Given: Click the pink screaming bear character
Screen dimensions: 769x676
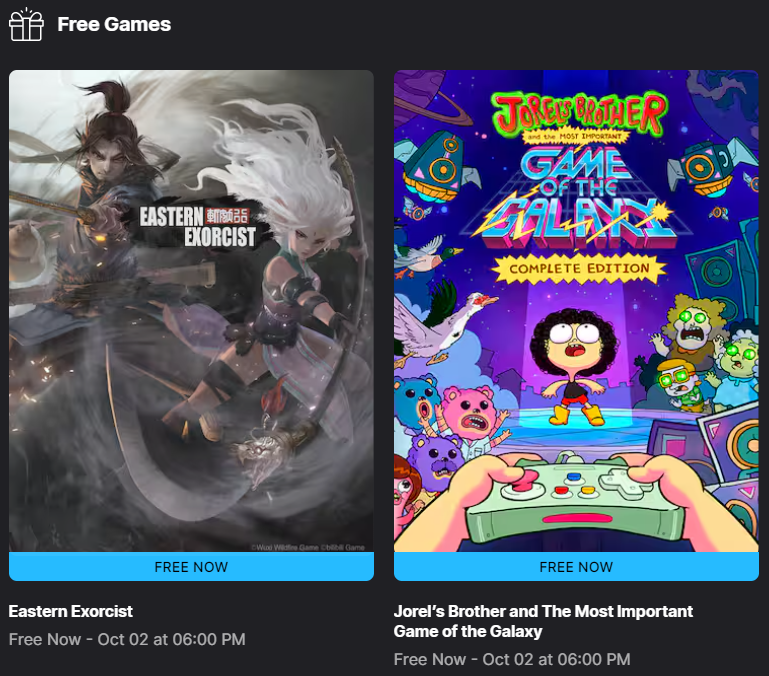Looking at the screenshot, I should click(471, 412).
